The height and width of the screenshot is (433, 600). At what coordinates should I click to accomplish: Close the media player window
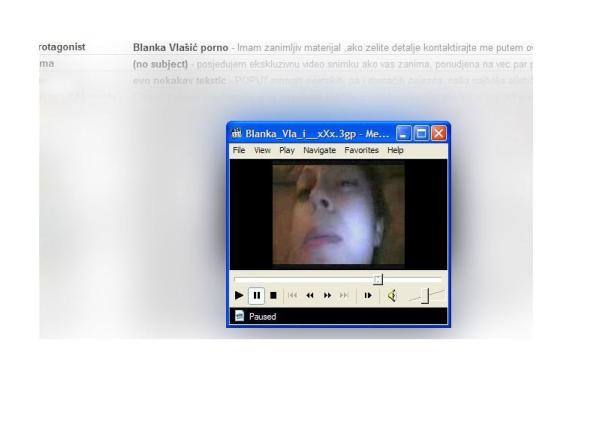tap(439, 133)
